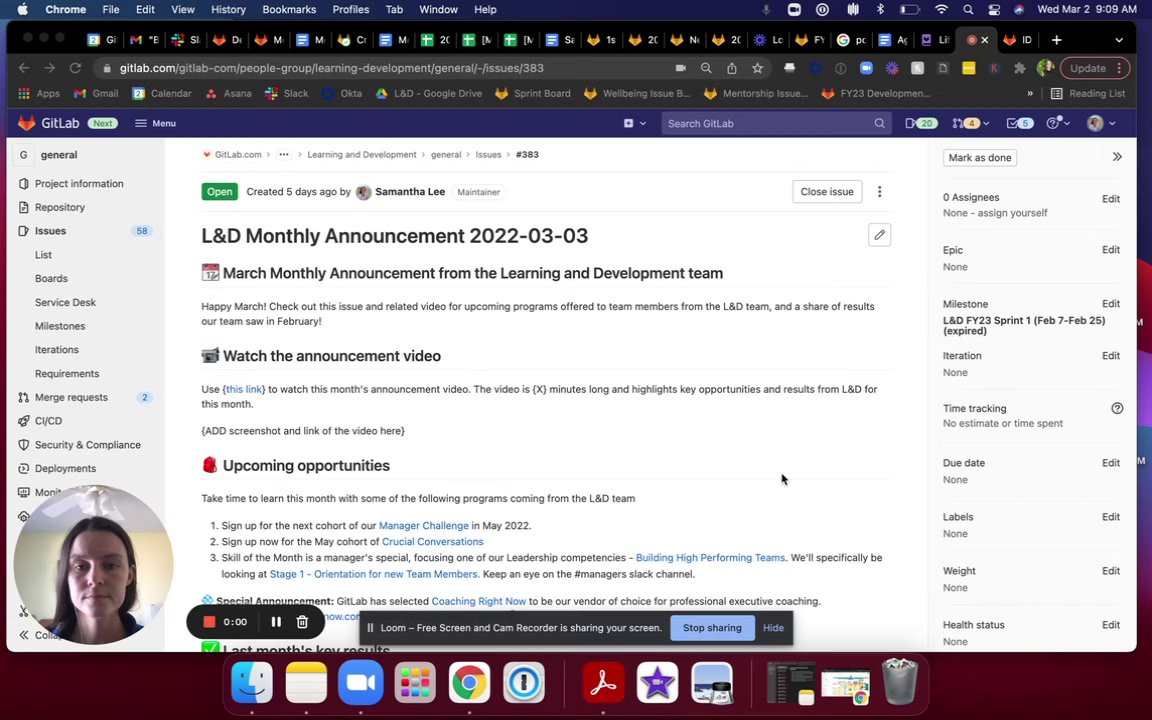Screen dimensions: 1152x720
Task: Open the help question mark menu
Action: 1057,123
